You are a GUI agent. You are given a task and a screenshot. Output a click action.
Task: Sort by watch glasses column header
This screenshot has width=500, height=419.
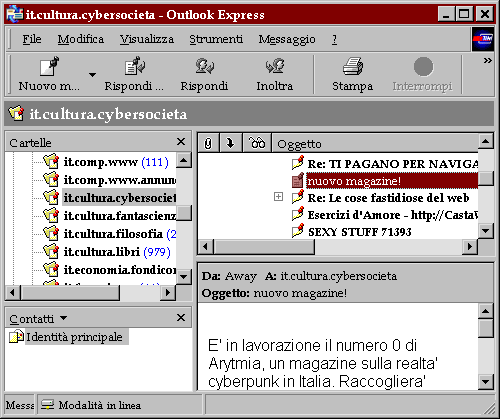click(x=257, y=143)
